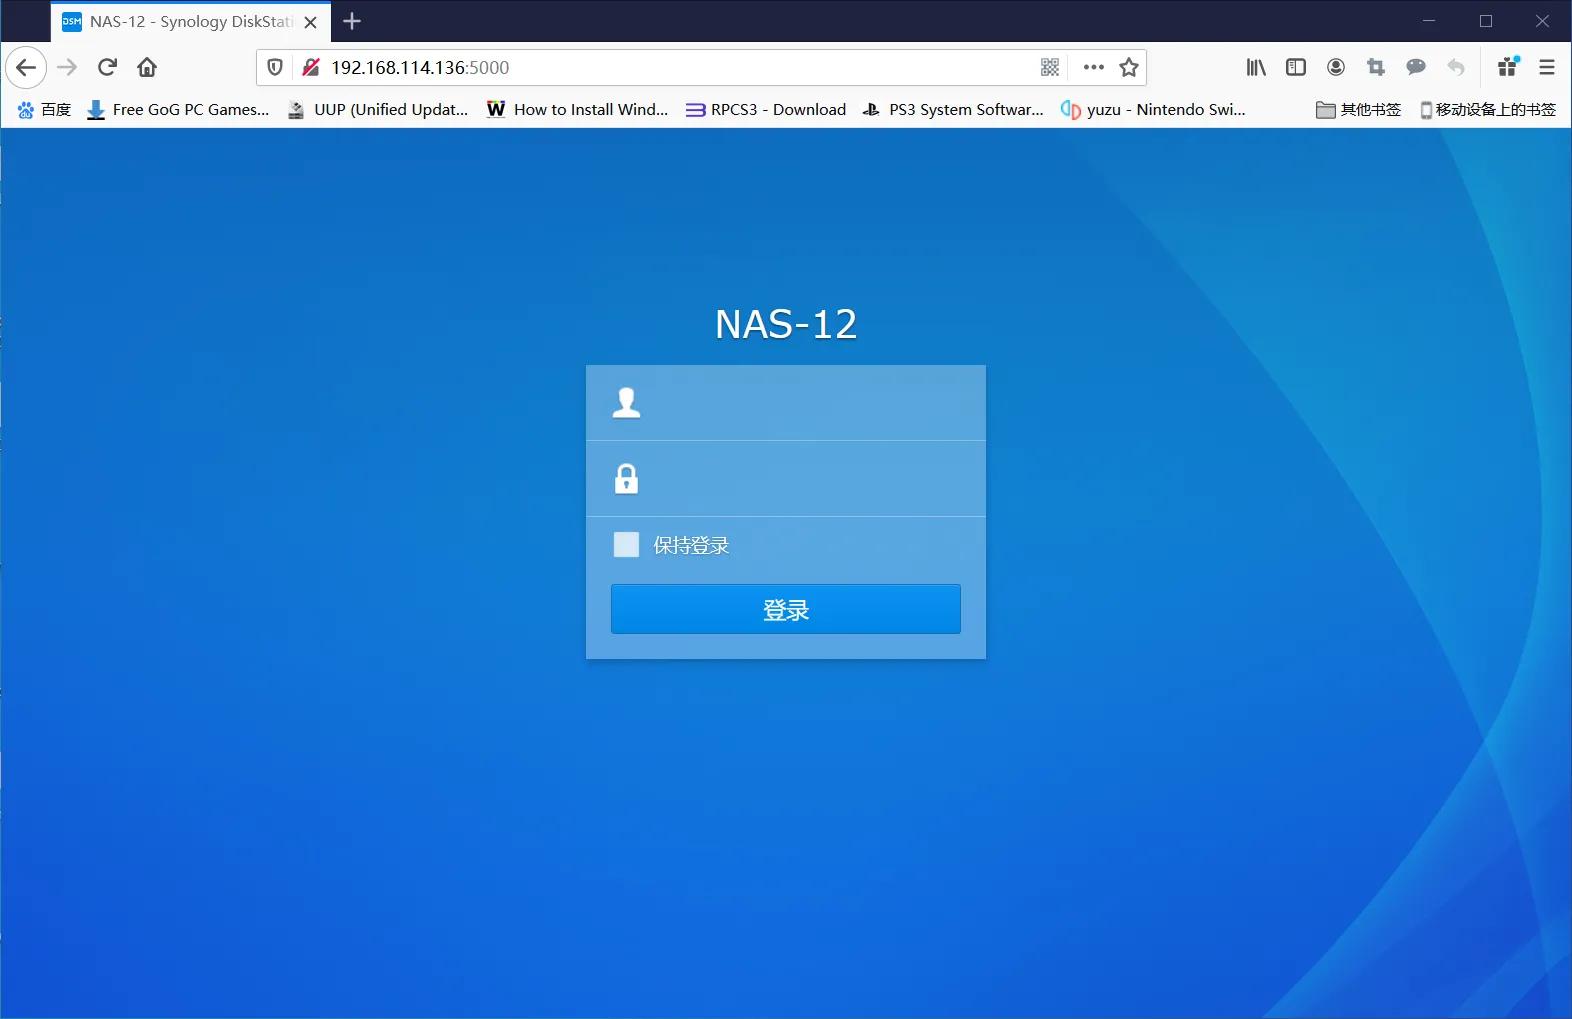Open Firefox account avatar icon
Image resolution: width=1572 pixels, height=1019 pixels.
(1336, 67)
